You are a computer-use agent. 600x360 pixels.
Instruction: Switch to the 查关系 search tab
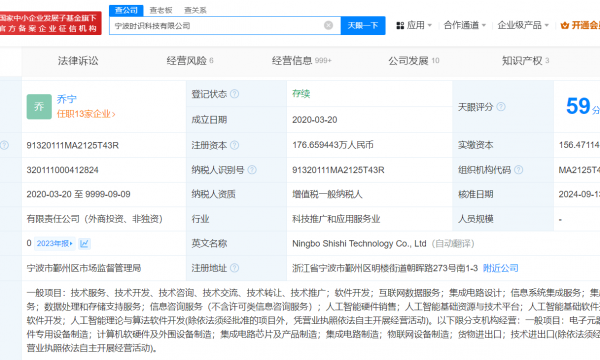(x=195, y=10)
